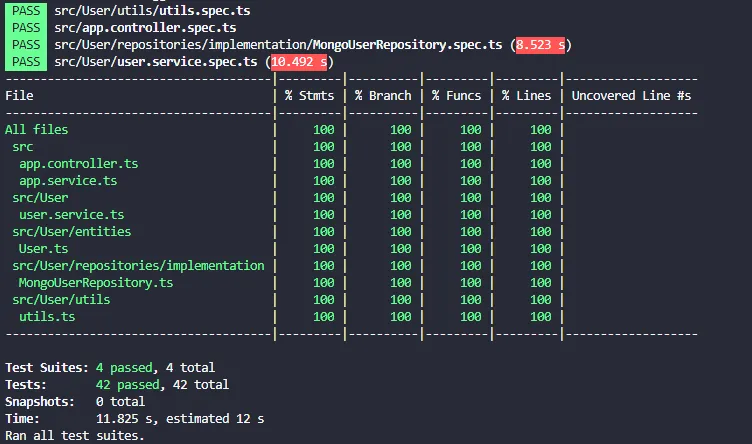Click % Branch value for app.service.ts

[x=400, y=181]
